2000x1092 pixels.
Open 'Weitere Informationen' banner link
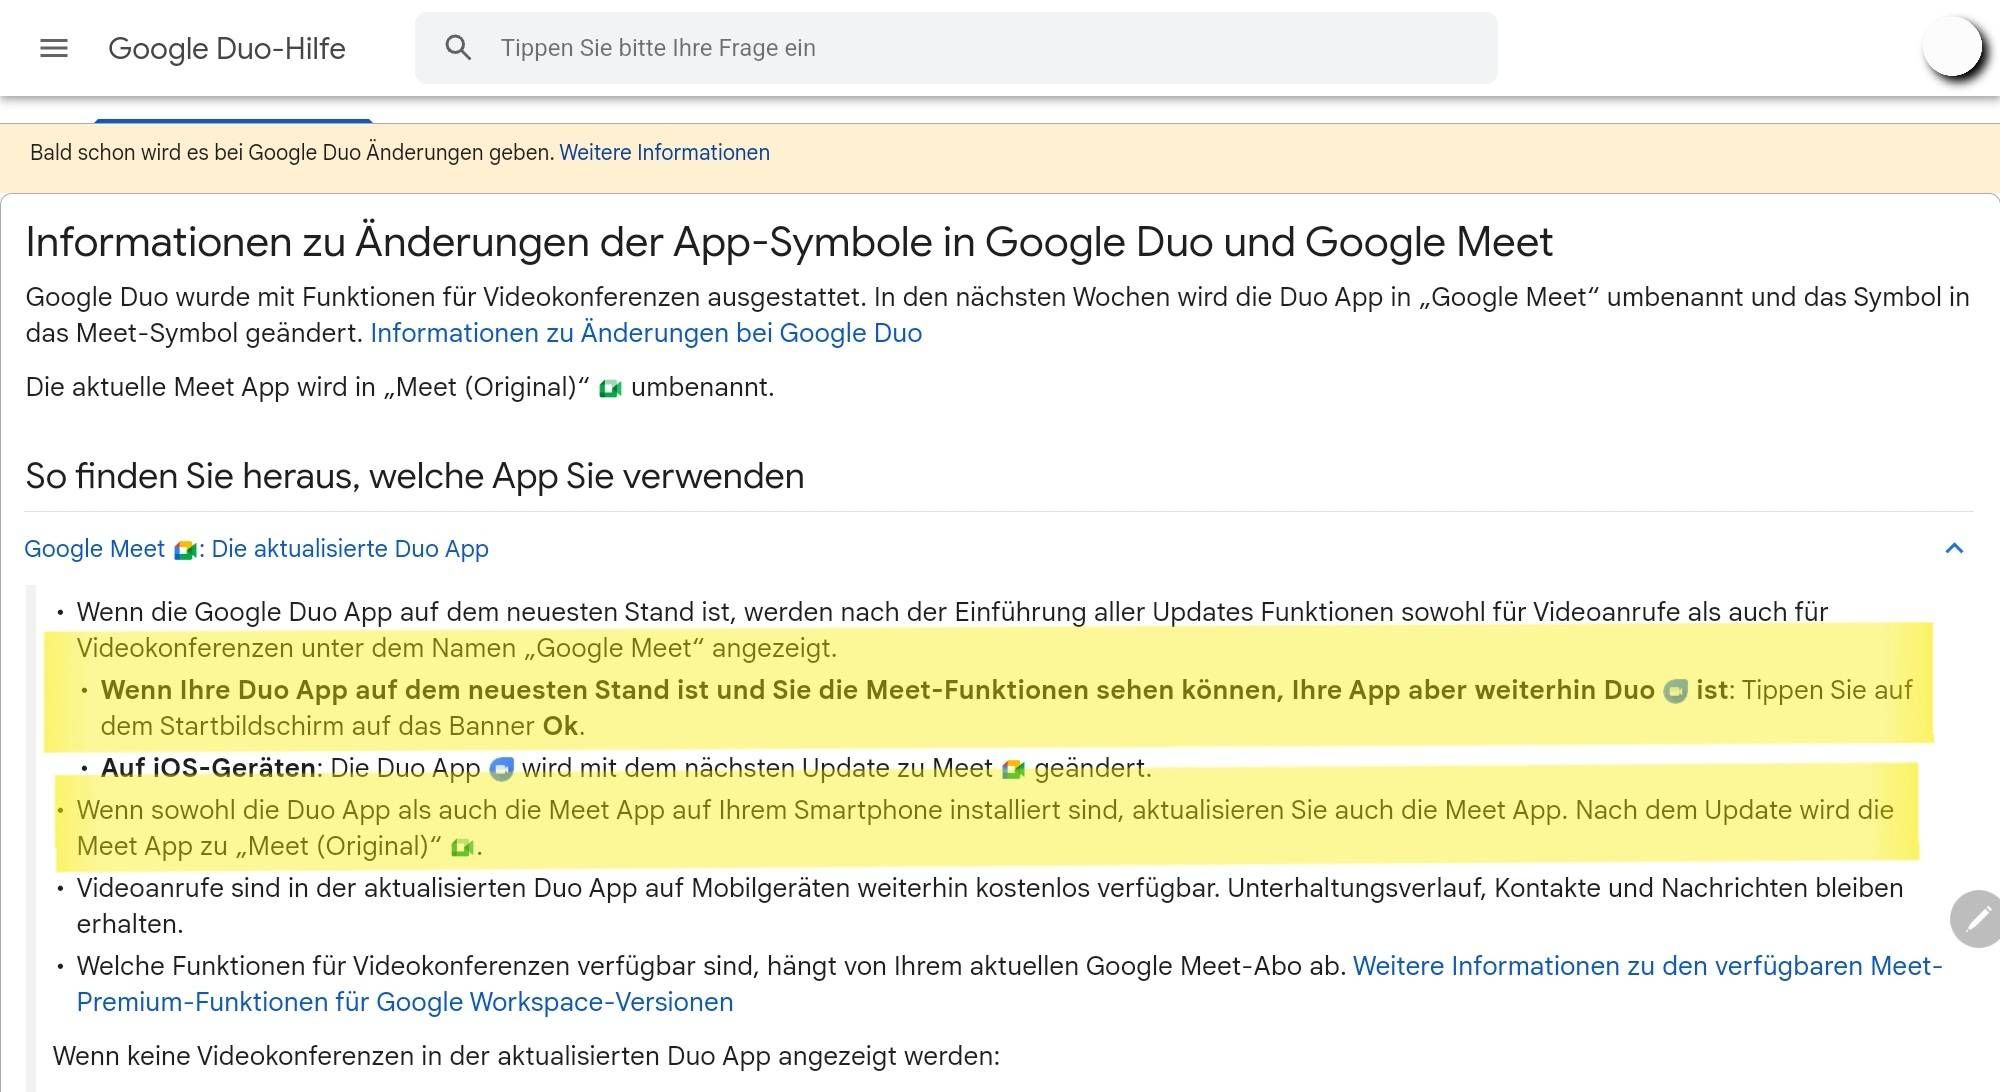[664, 153]
